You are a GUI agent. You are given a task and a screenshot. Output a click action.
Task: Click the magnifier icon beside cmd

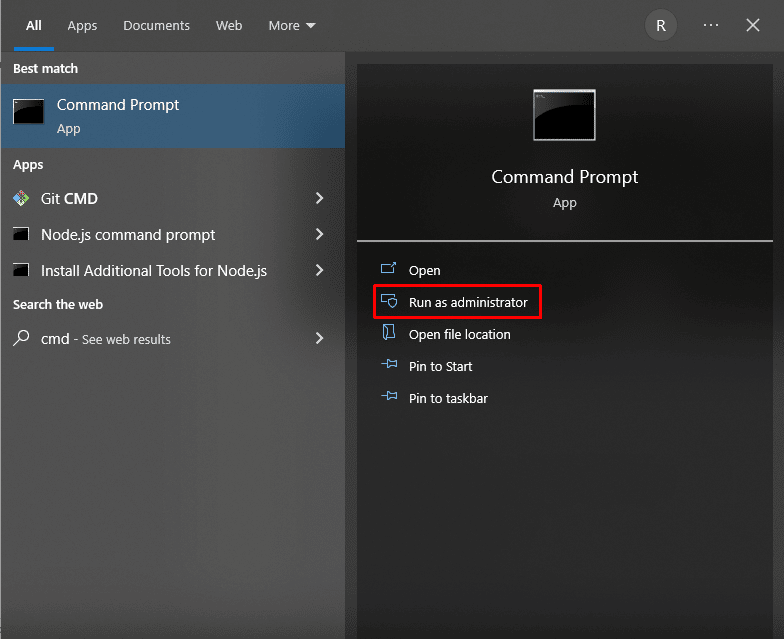(21, 338)
